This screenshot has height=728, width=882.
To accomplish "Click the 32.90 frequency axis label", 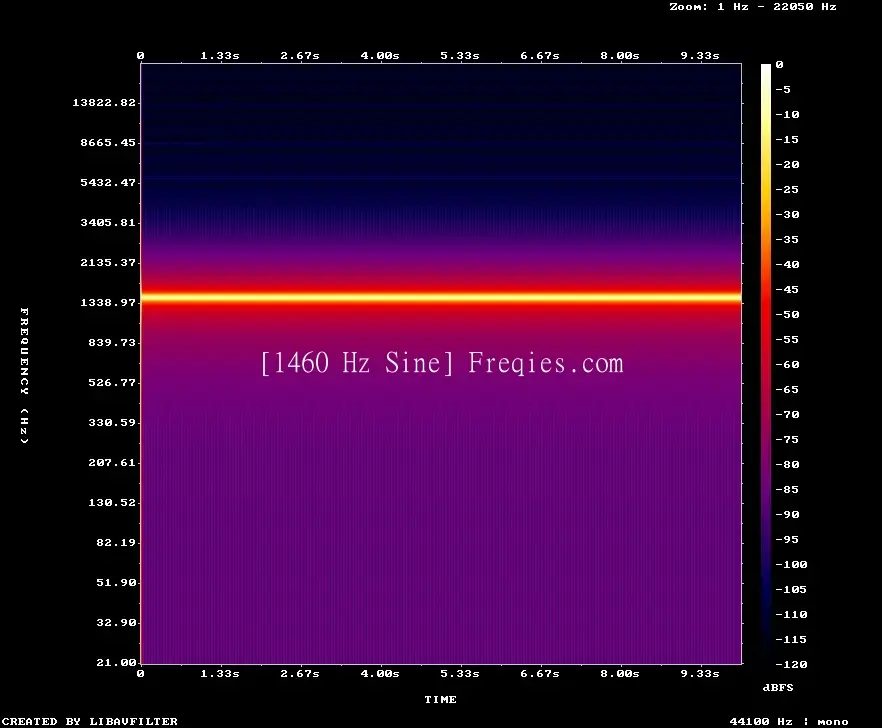I will pos(116,622).
